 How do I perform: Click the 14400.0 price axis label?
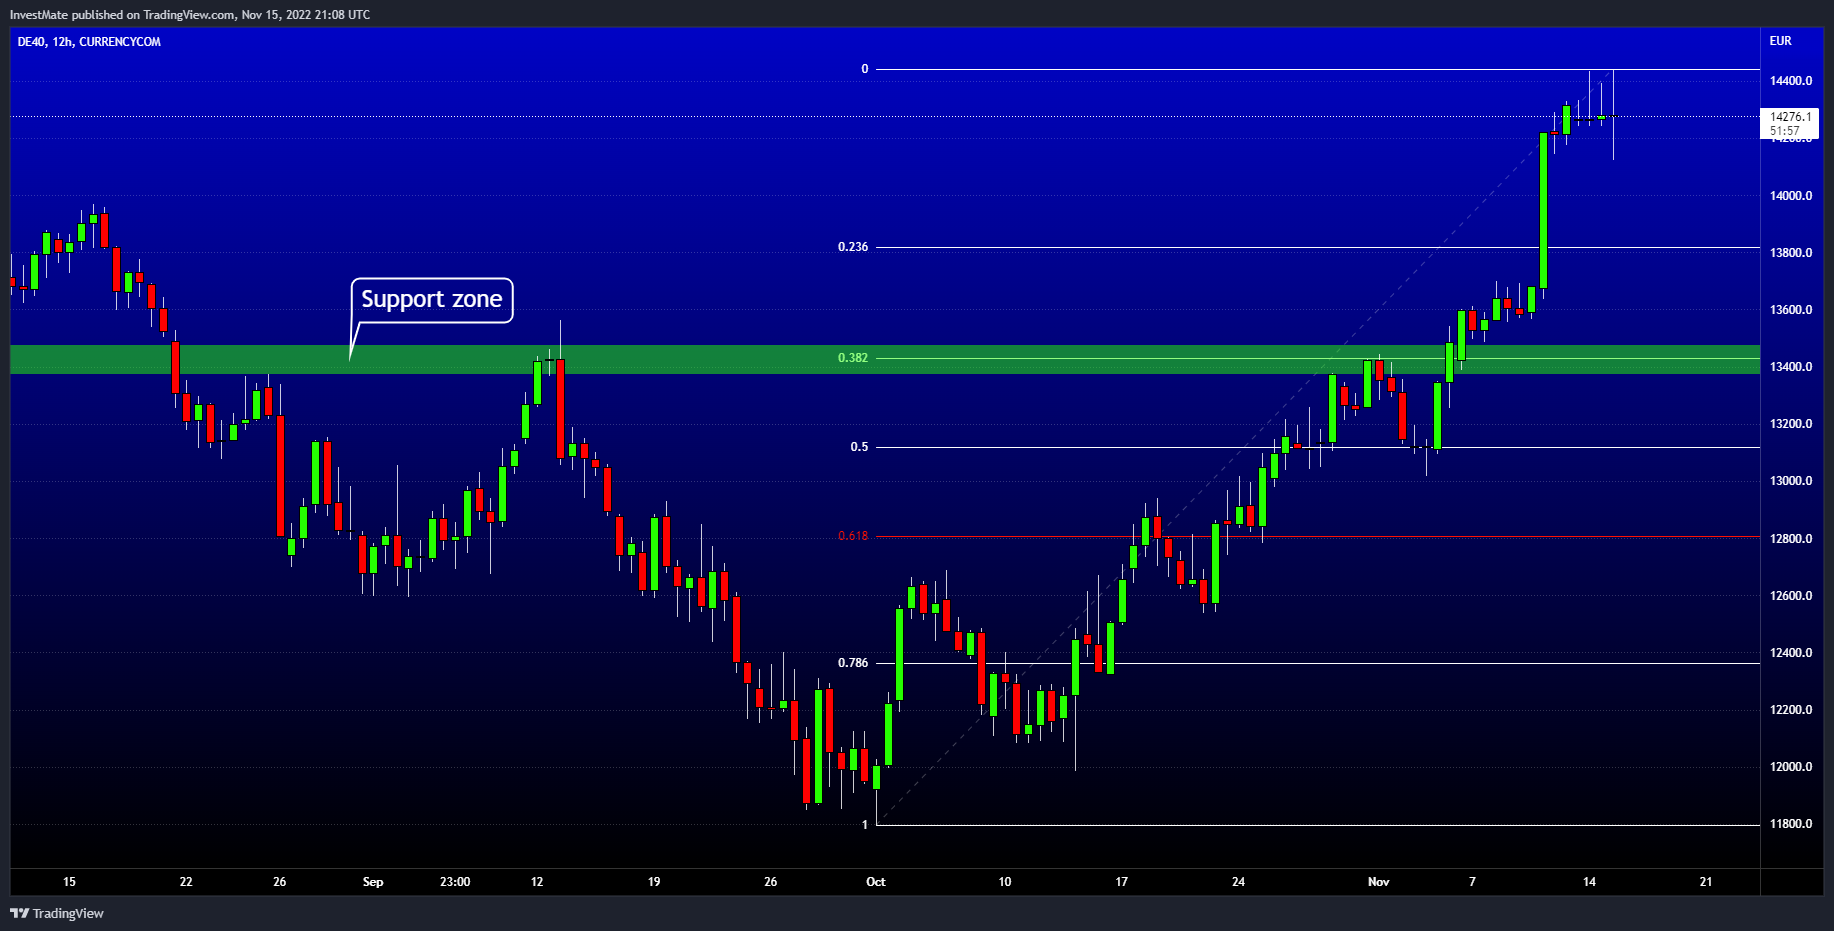click(1791, 81)
